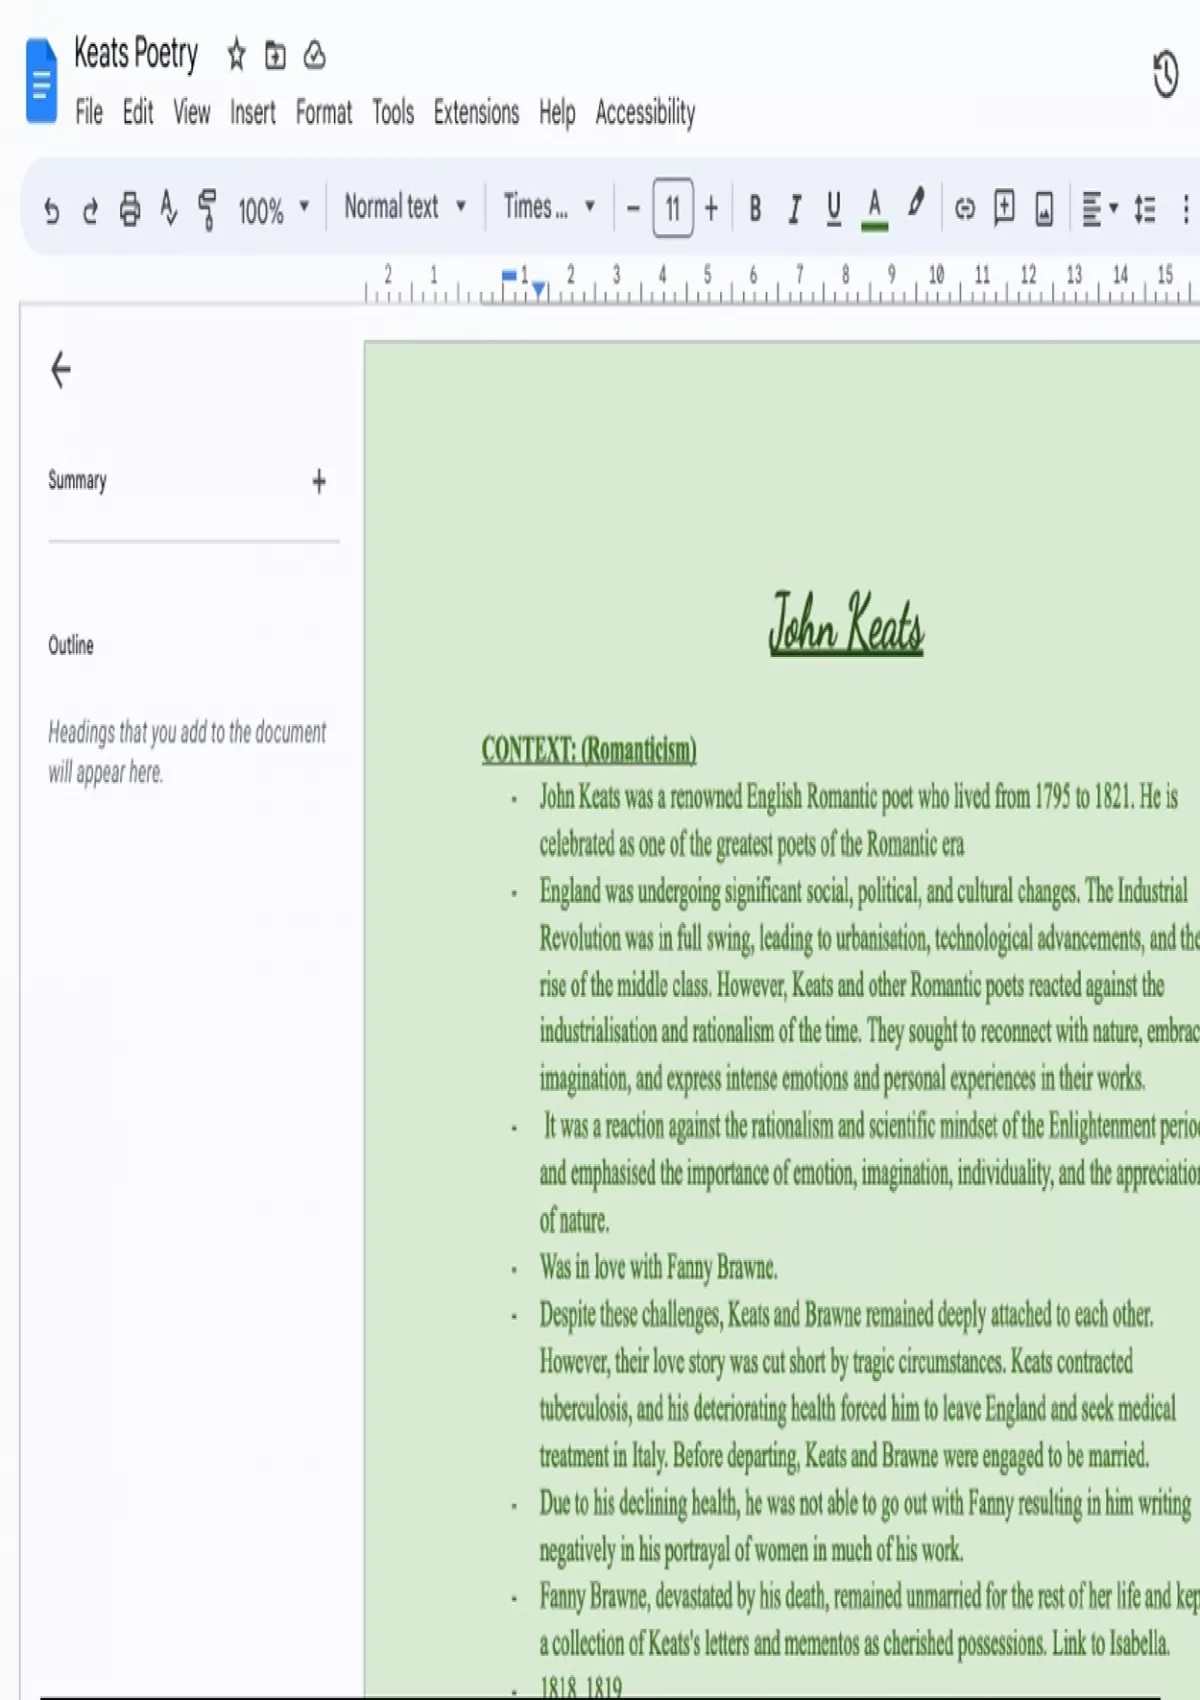Open the Format menu
1200x1700 pixels.
click(x=323, y=112)
